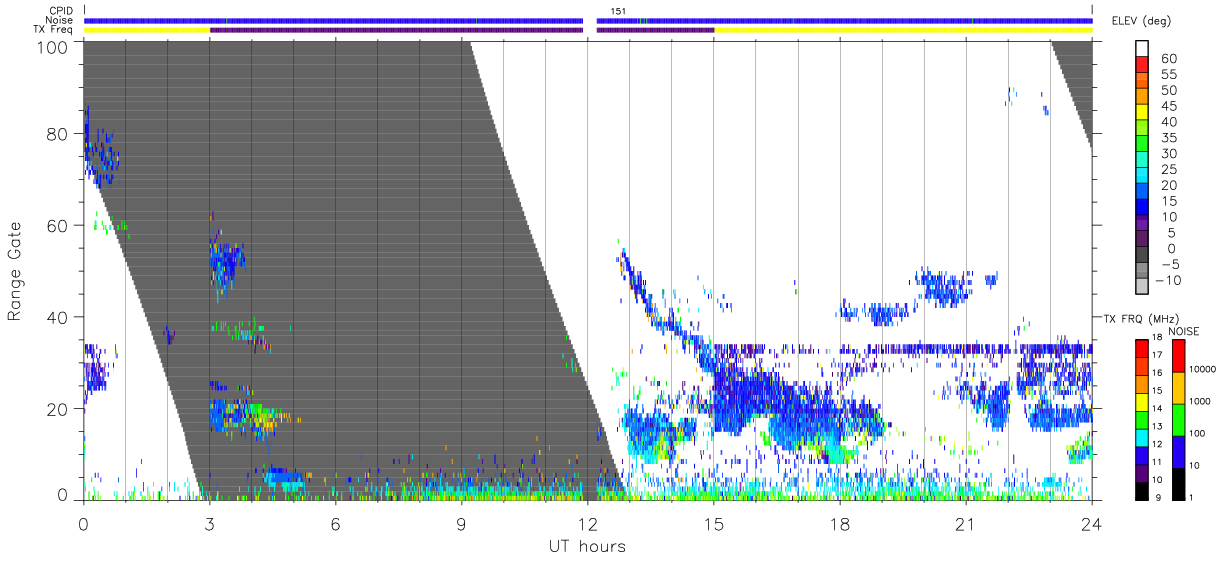1228x567 pixels.
Task: Click the 10000 label on NOISE colorbar
Action: pos(1205,369)
